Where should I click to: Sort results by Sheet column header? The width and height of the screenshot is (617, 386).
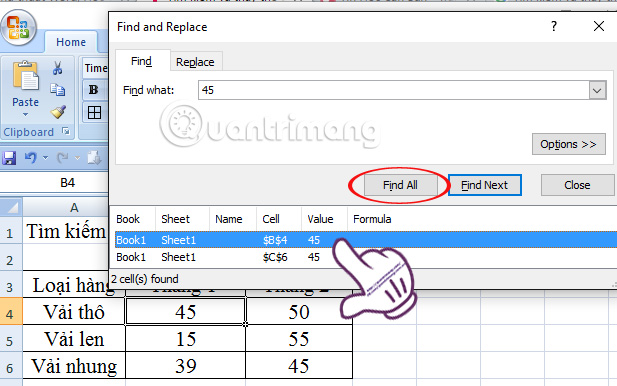click(182, 219)
